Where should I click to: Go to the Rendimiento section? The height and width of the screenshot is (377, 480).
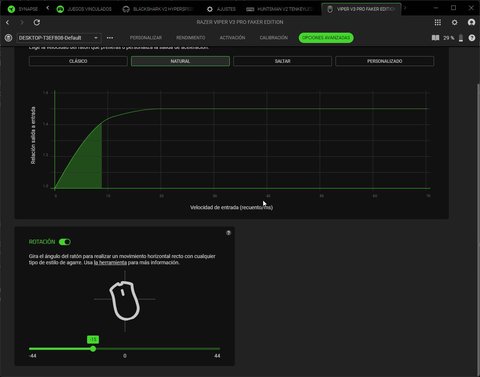point(191,38)
